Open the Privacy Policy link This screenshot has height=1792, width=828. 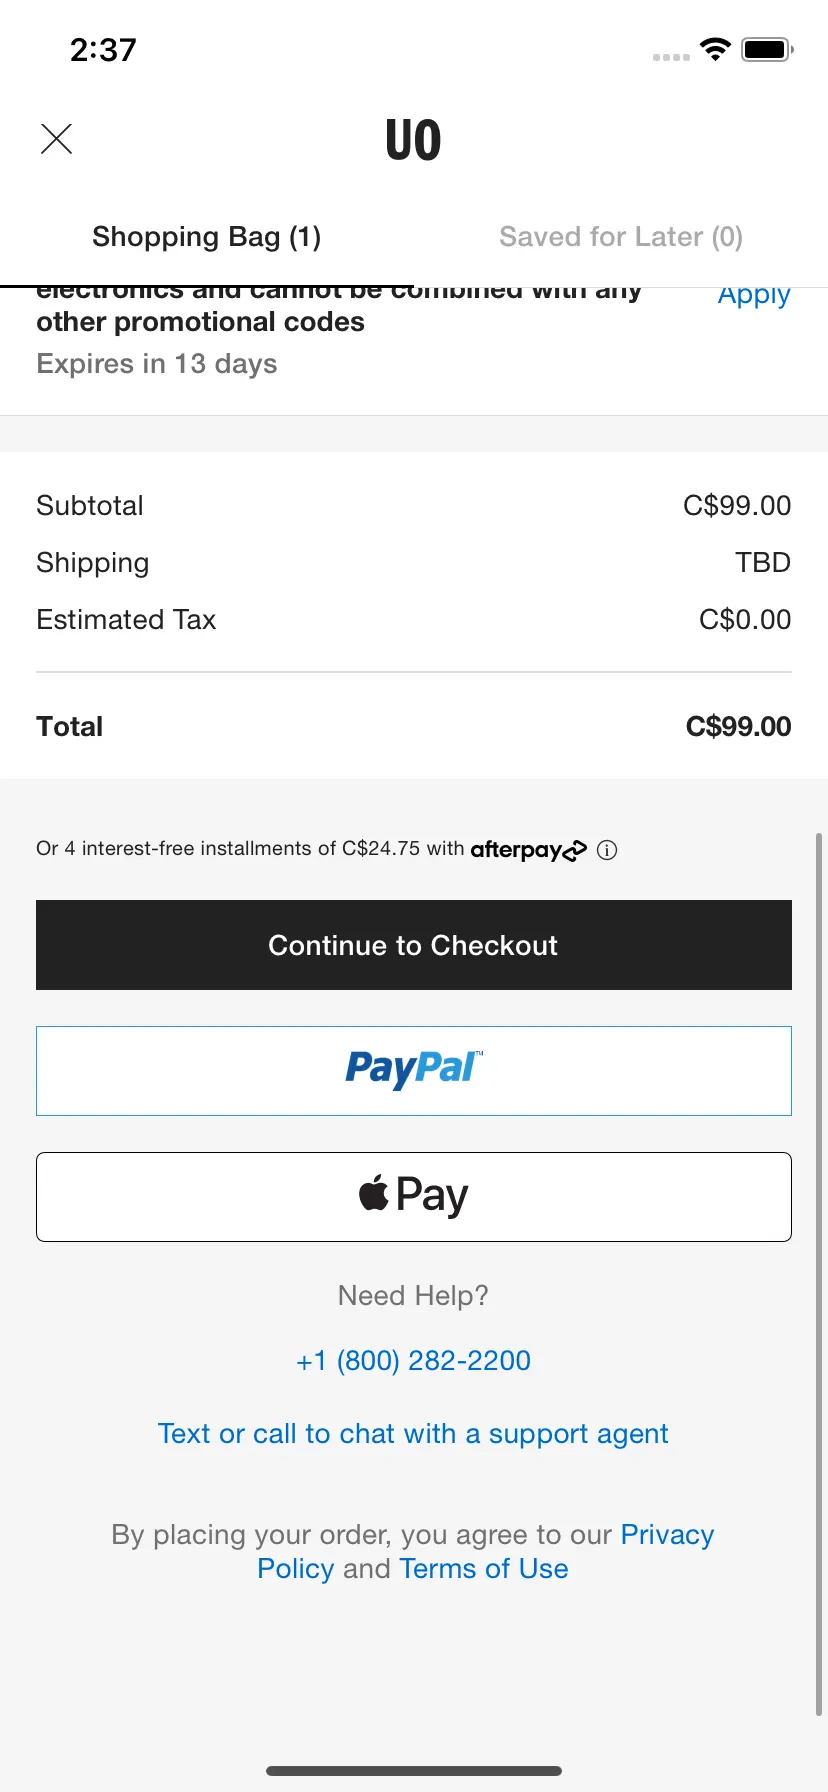pos(486,1552)
